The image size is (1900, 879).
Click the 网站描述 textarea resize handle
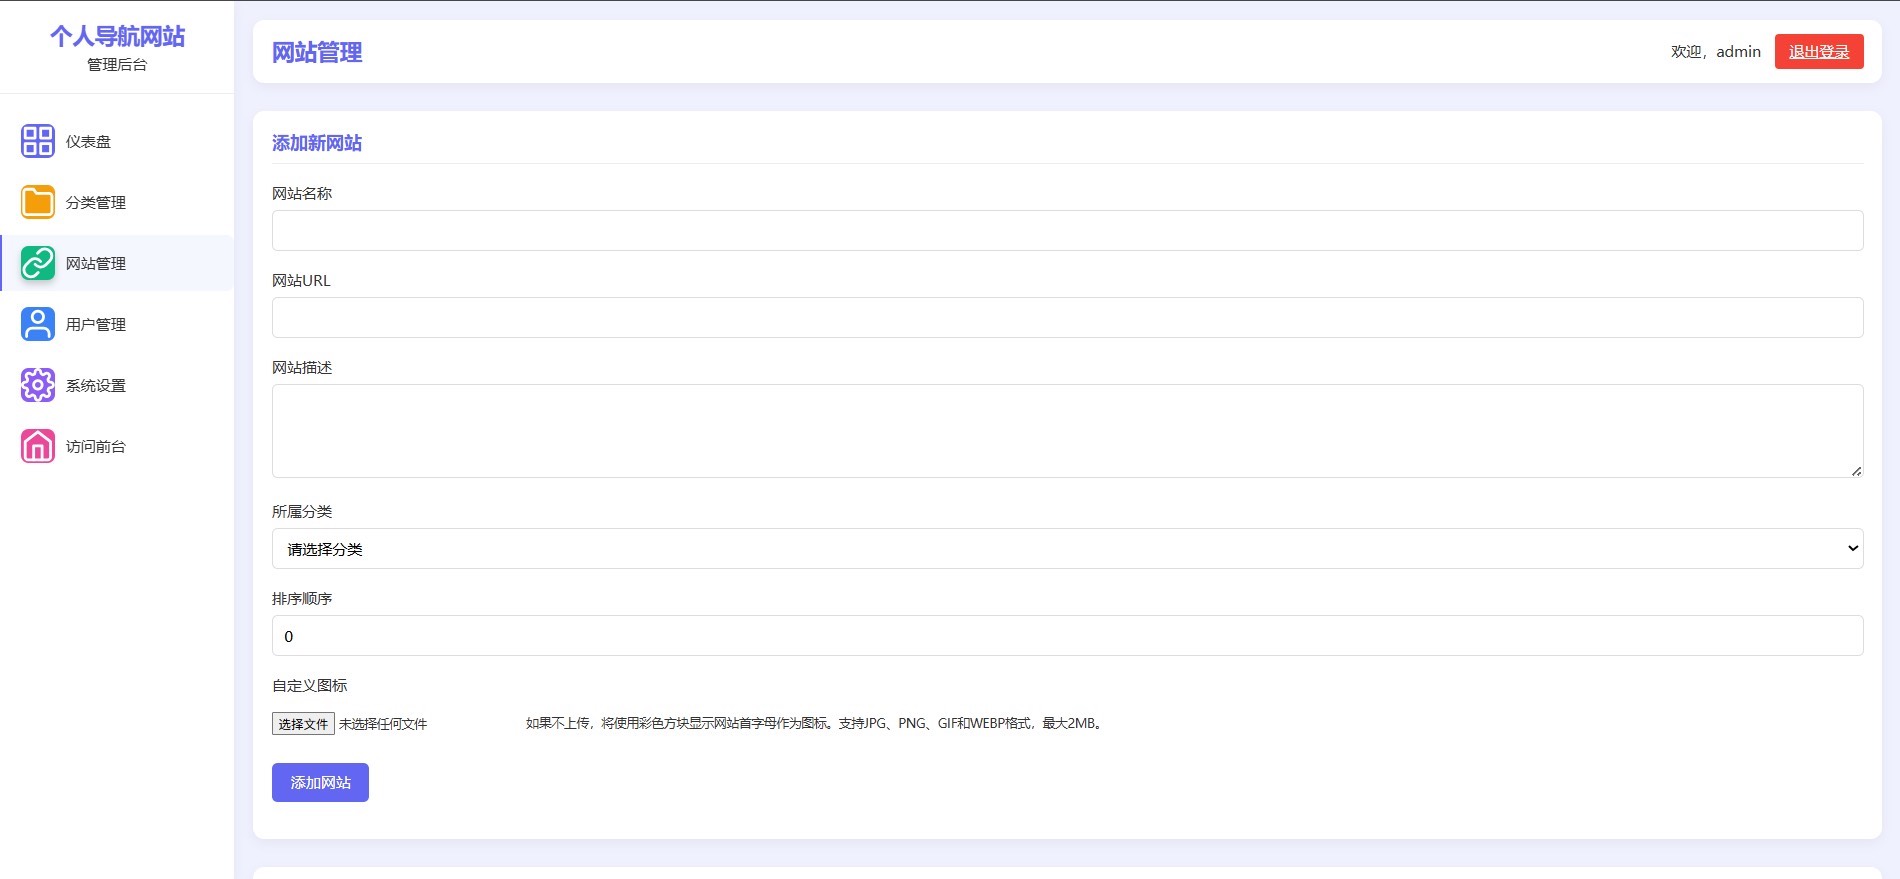pyautogui.click(x=1856, y=471)
